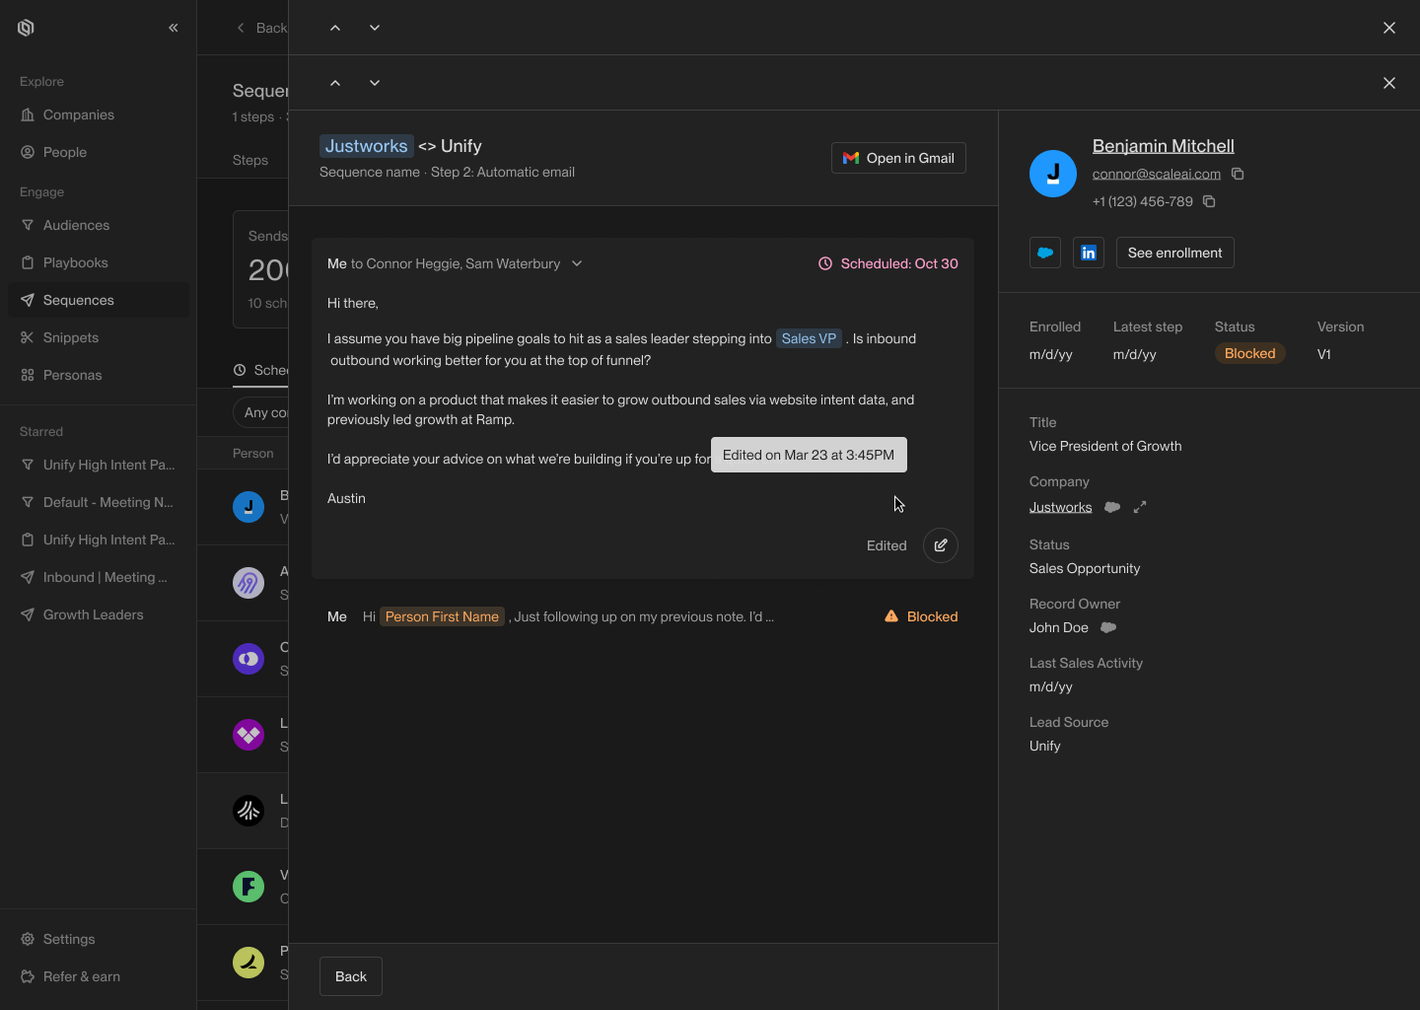This screenshot has width=1420, height=1010.
Task: Go to previous item in the top panel bar
Action: (x=335, y=28)
